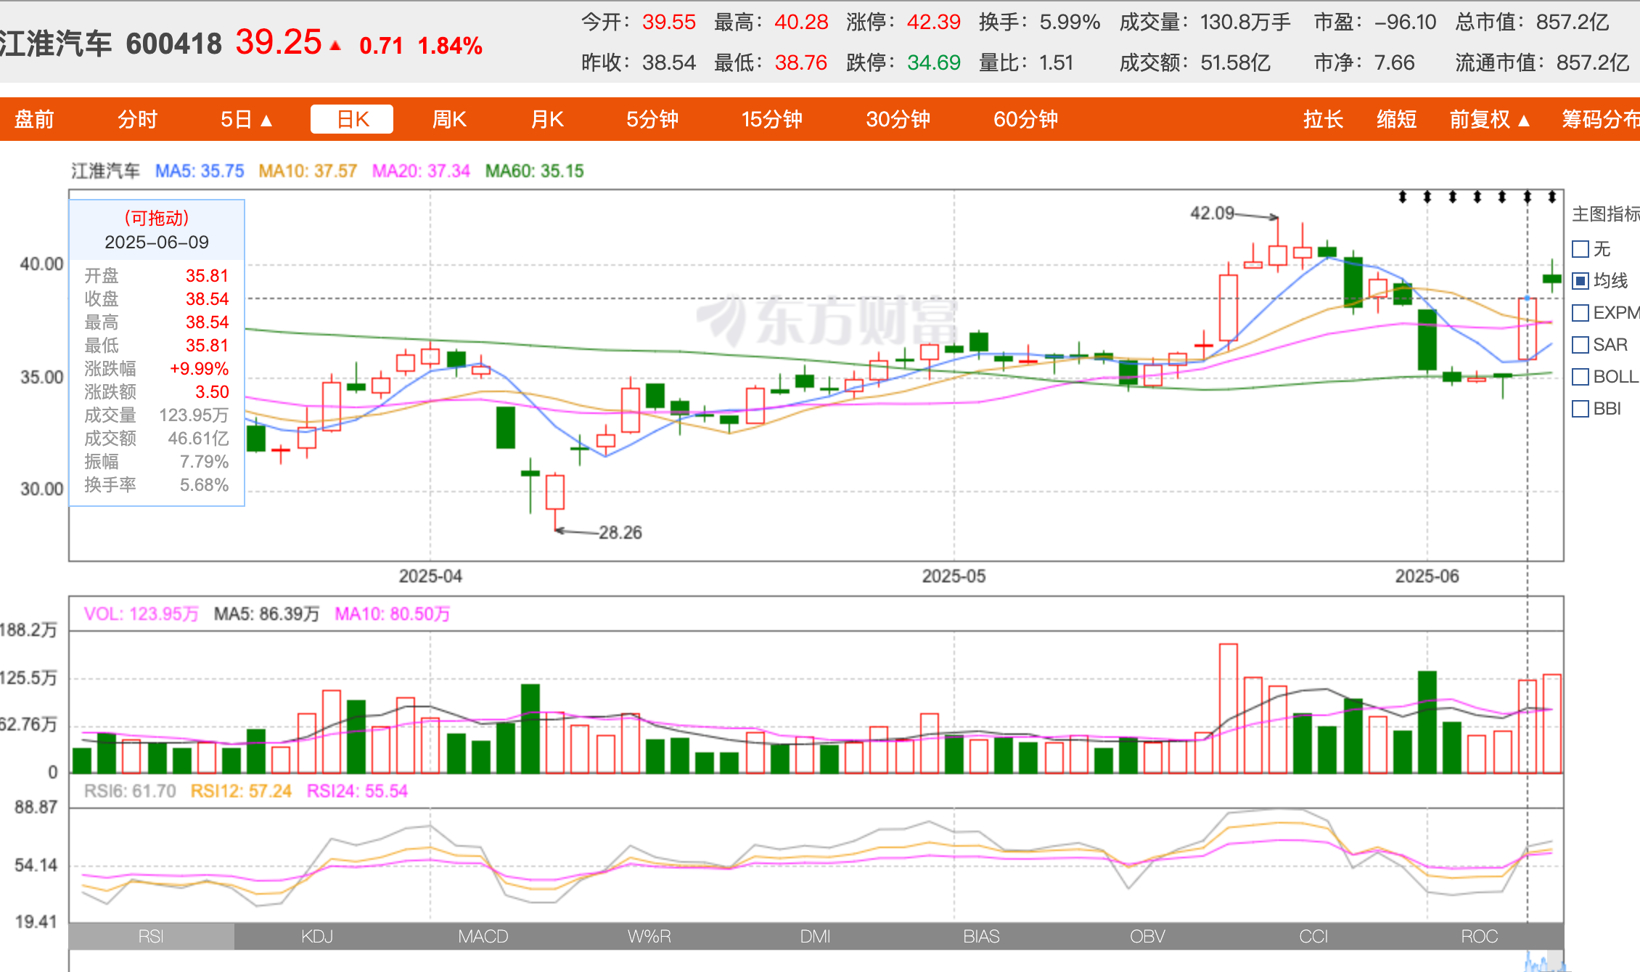The image size is (1640, 972).
Task: Click the RSI6: 61.70 indicator label
Action: tap(130, 791)
